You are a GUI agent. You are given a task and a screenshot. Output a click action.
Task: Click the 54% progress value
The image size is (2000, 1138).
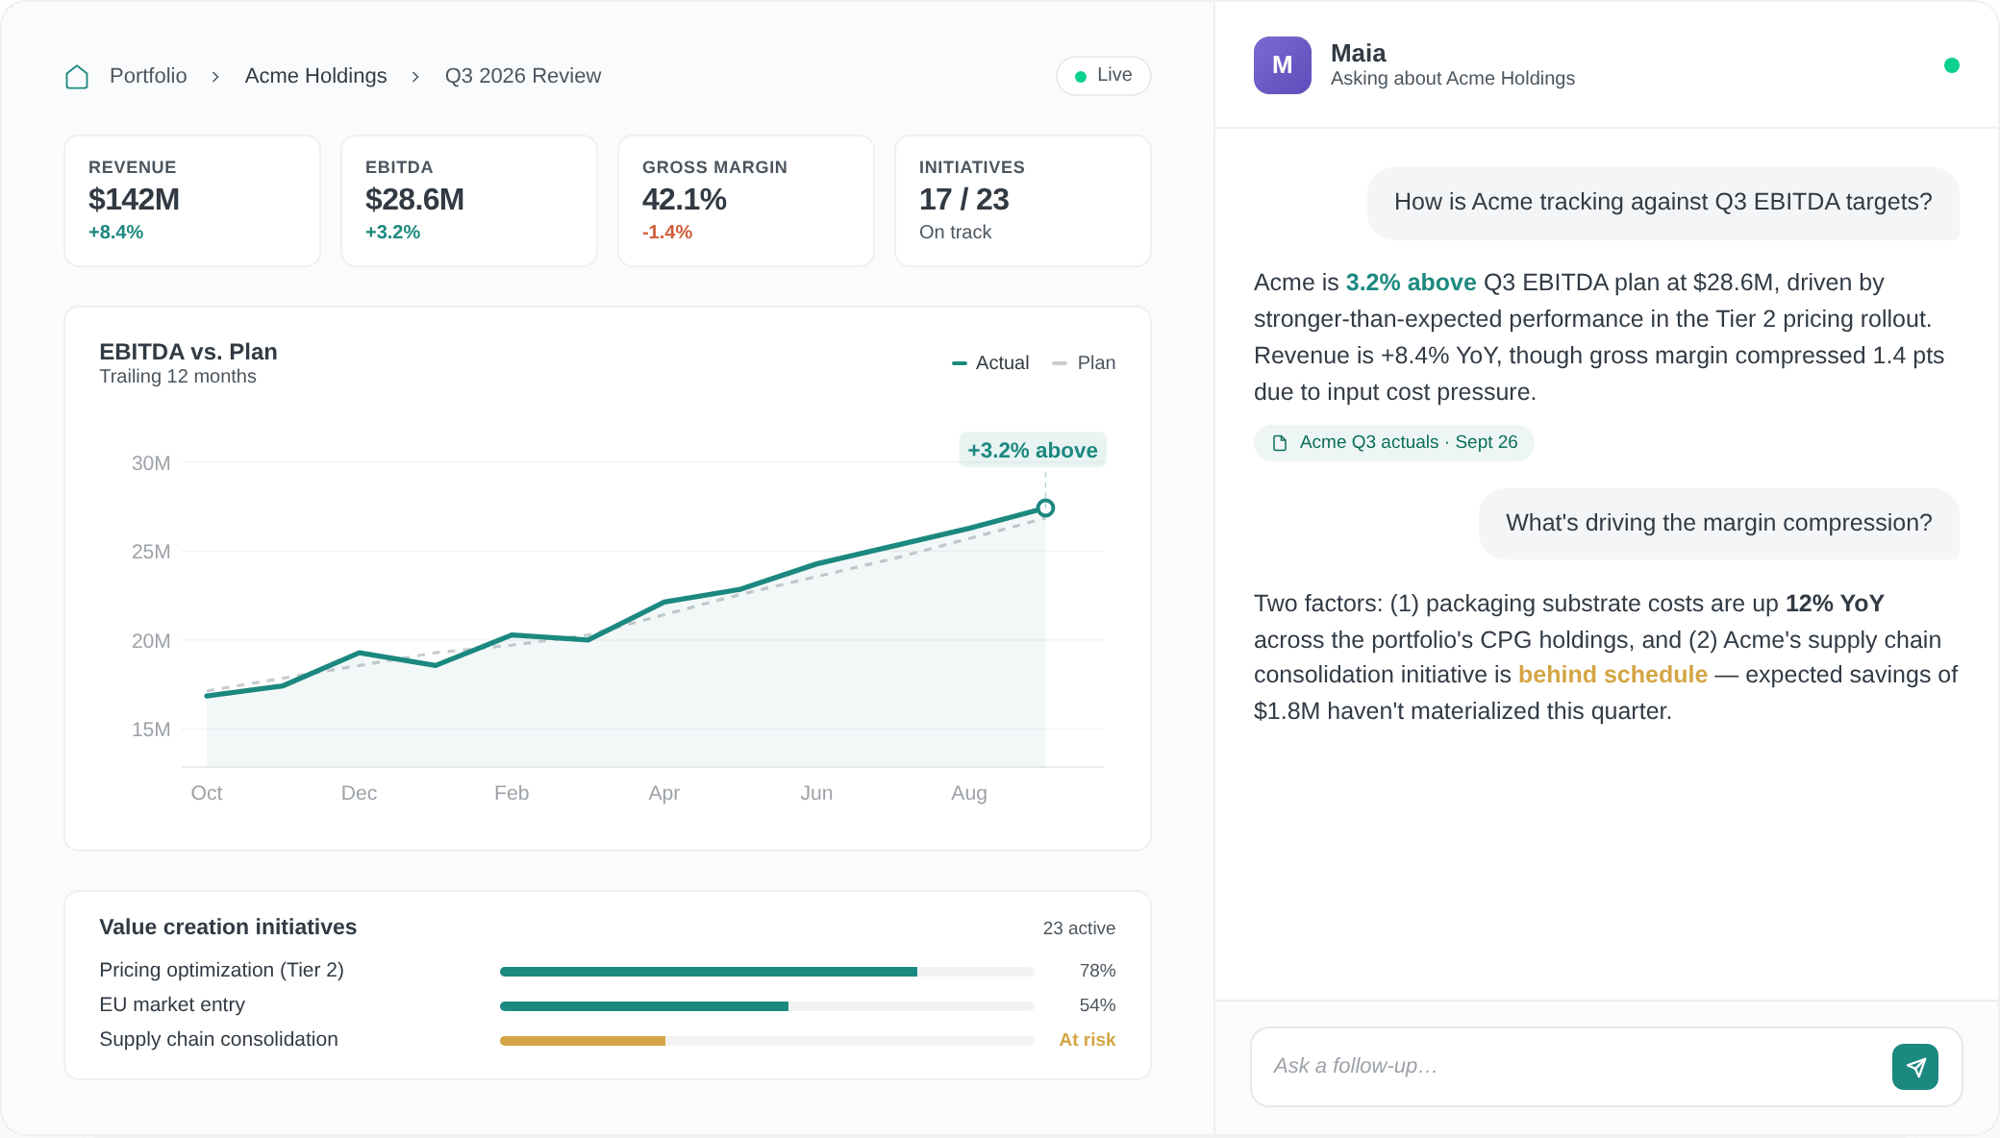coord(1097,1005)
